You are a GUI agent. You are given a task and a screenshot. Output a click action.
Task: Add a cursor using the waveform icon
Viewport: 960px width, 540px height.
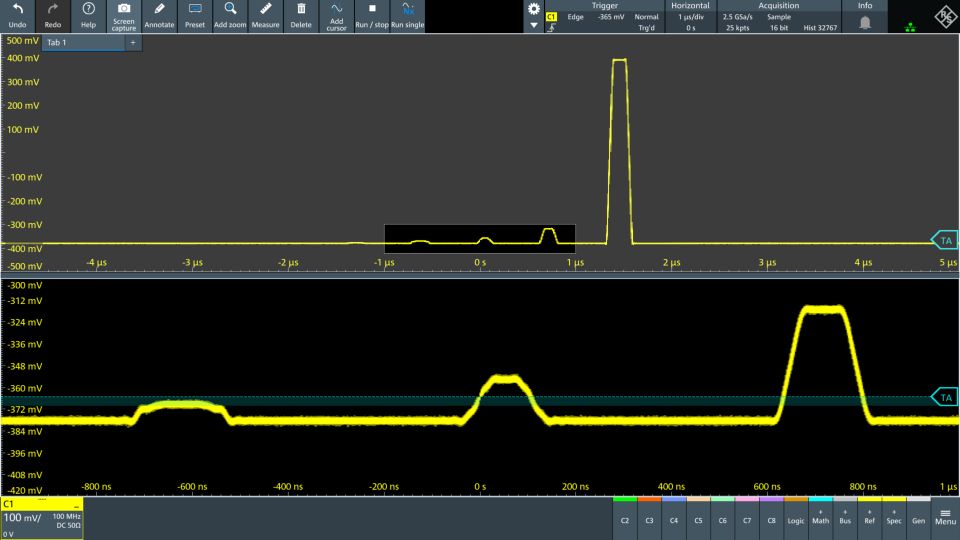(x=336, y=9)
